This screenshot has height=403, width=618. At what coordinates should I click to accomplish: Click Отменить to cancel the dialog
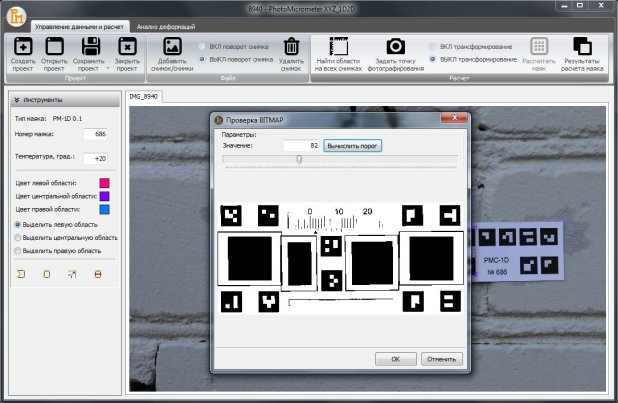tap(441, 359)
